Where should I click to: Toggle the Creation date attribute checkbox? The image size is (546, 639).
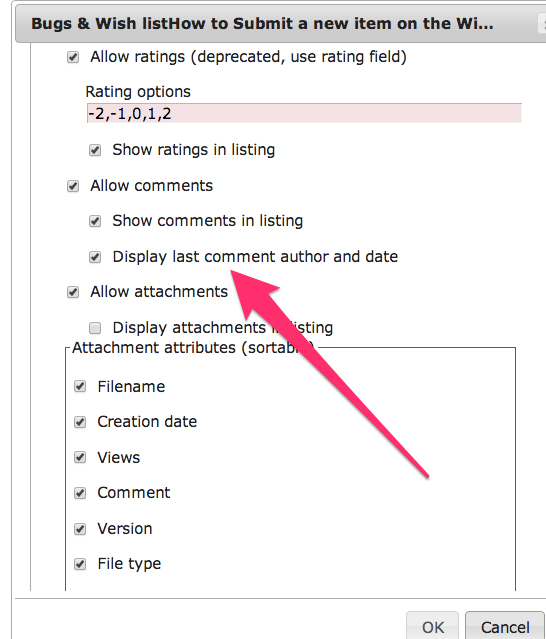pos(80,422)
